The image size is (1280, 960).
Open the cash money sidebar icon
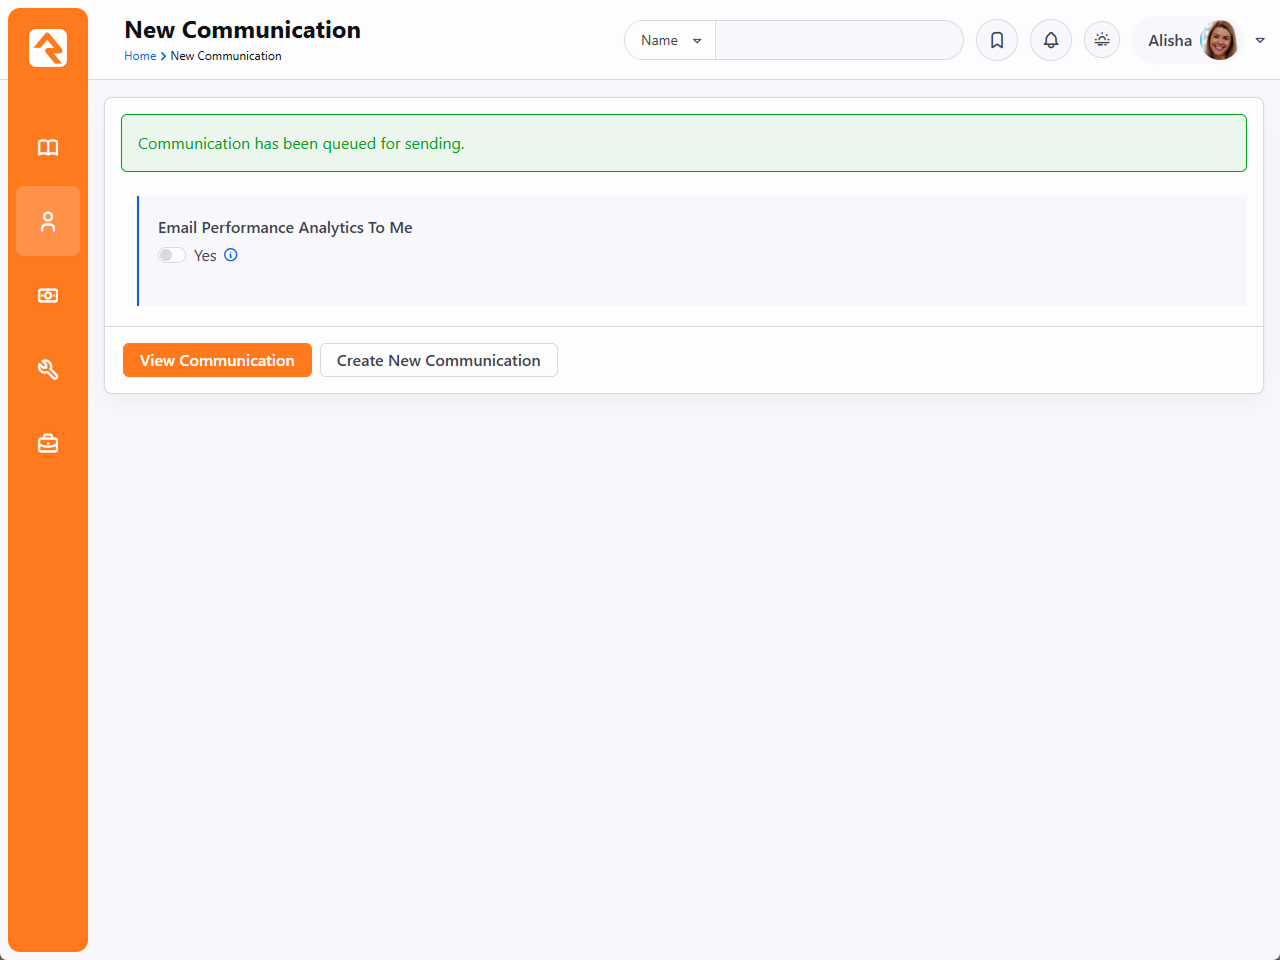[48, 296]
